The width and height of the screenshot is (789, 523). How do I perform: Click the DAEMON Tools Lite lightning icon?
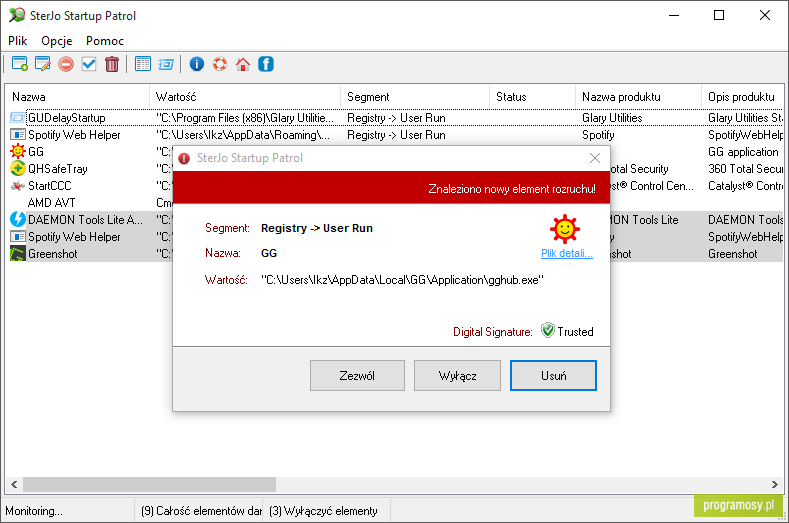click(18, 219)
